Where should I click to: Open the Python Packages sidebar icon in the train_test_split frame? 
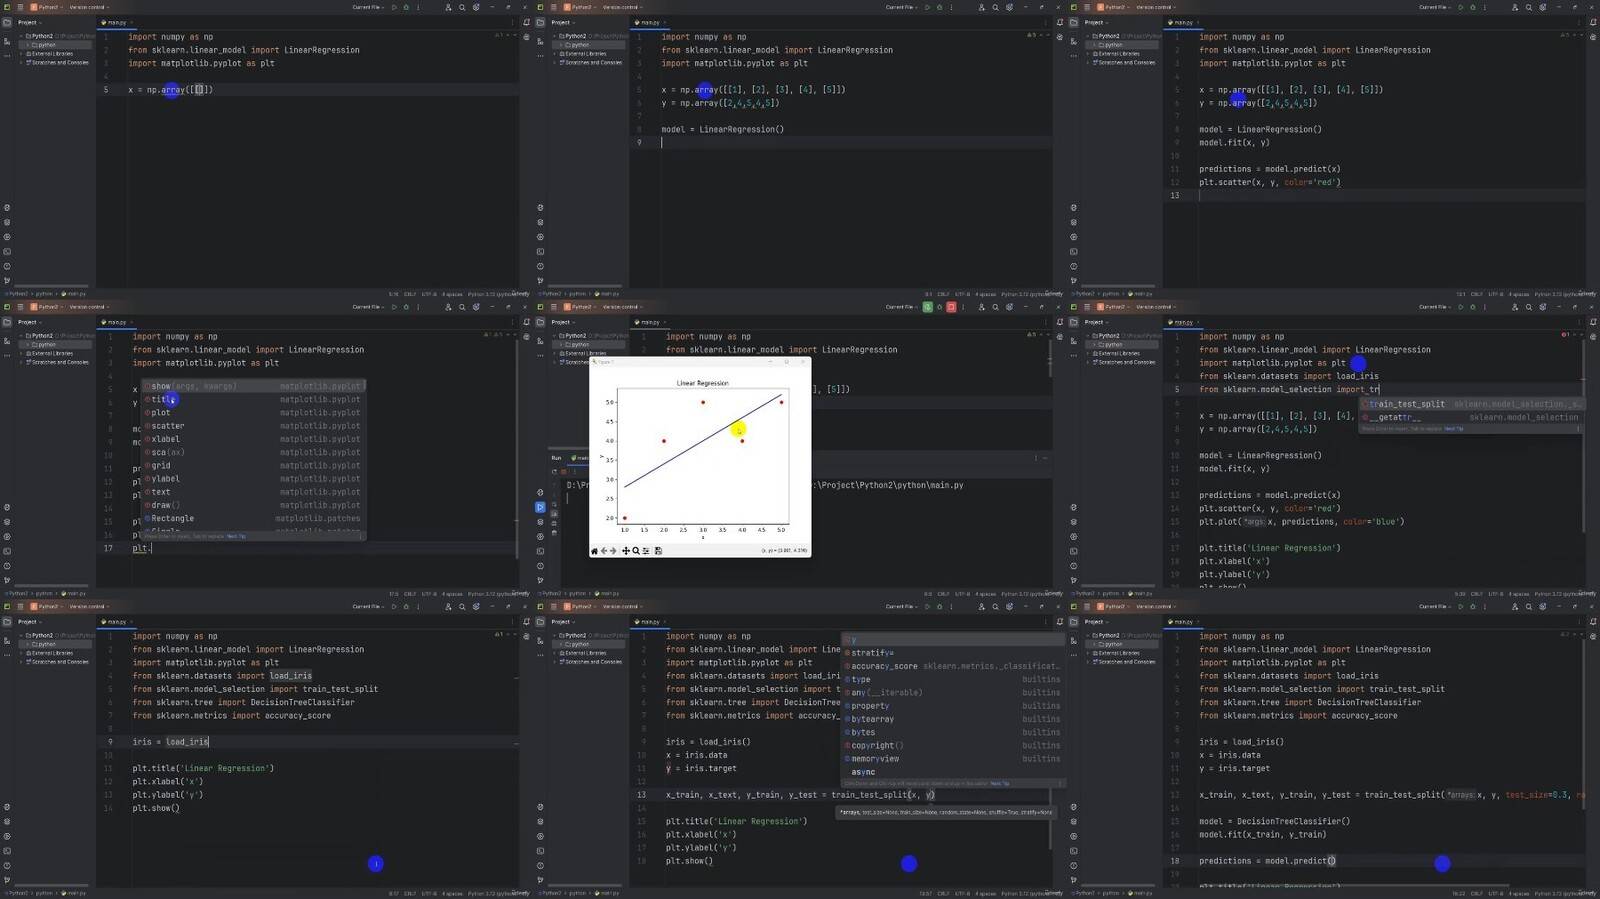click(1074, 522)
